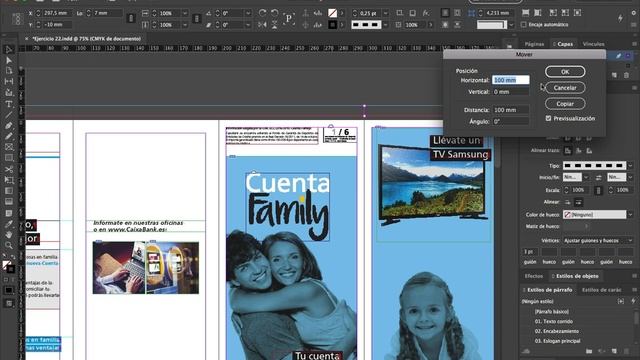This screenshot has width=640, height=360.
Task: Switch to the Páginas tab
Action: [534, 44]
